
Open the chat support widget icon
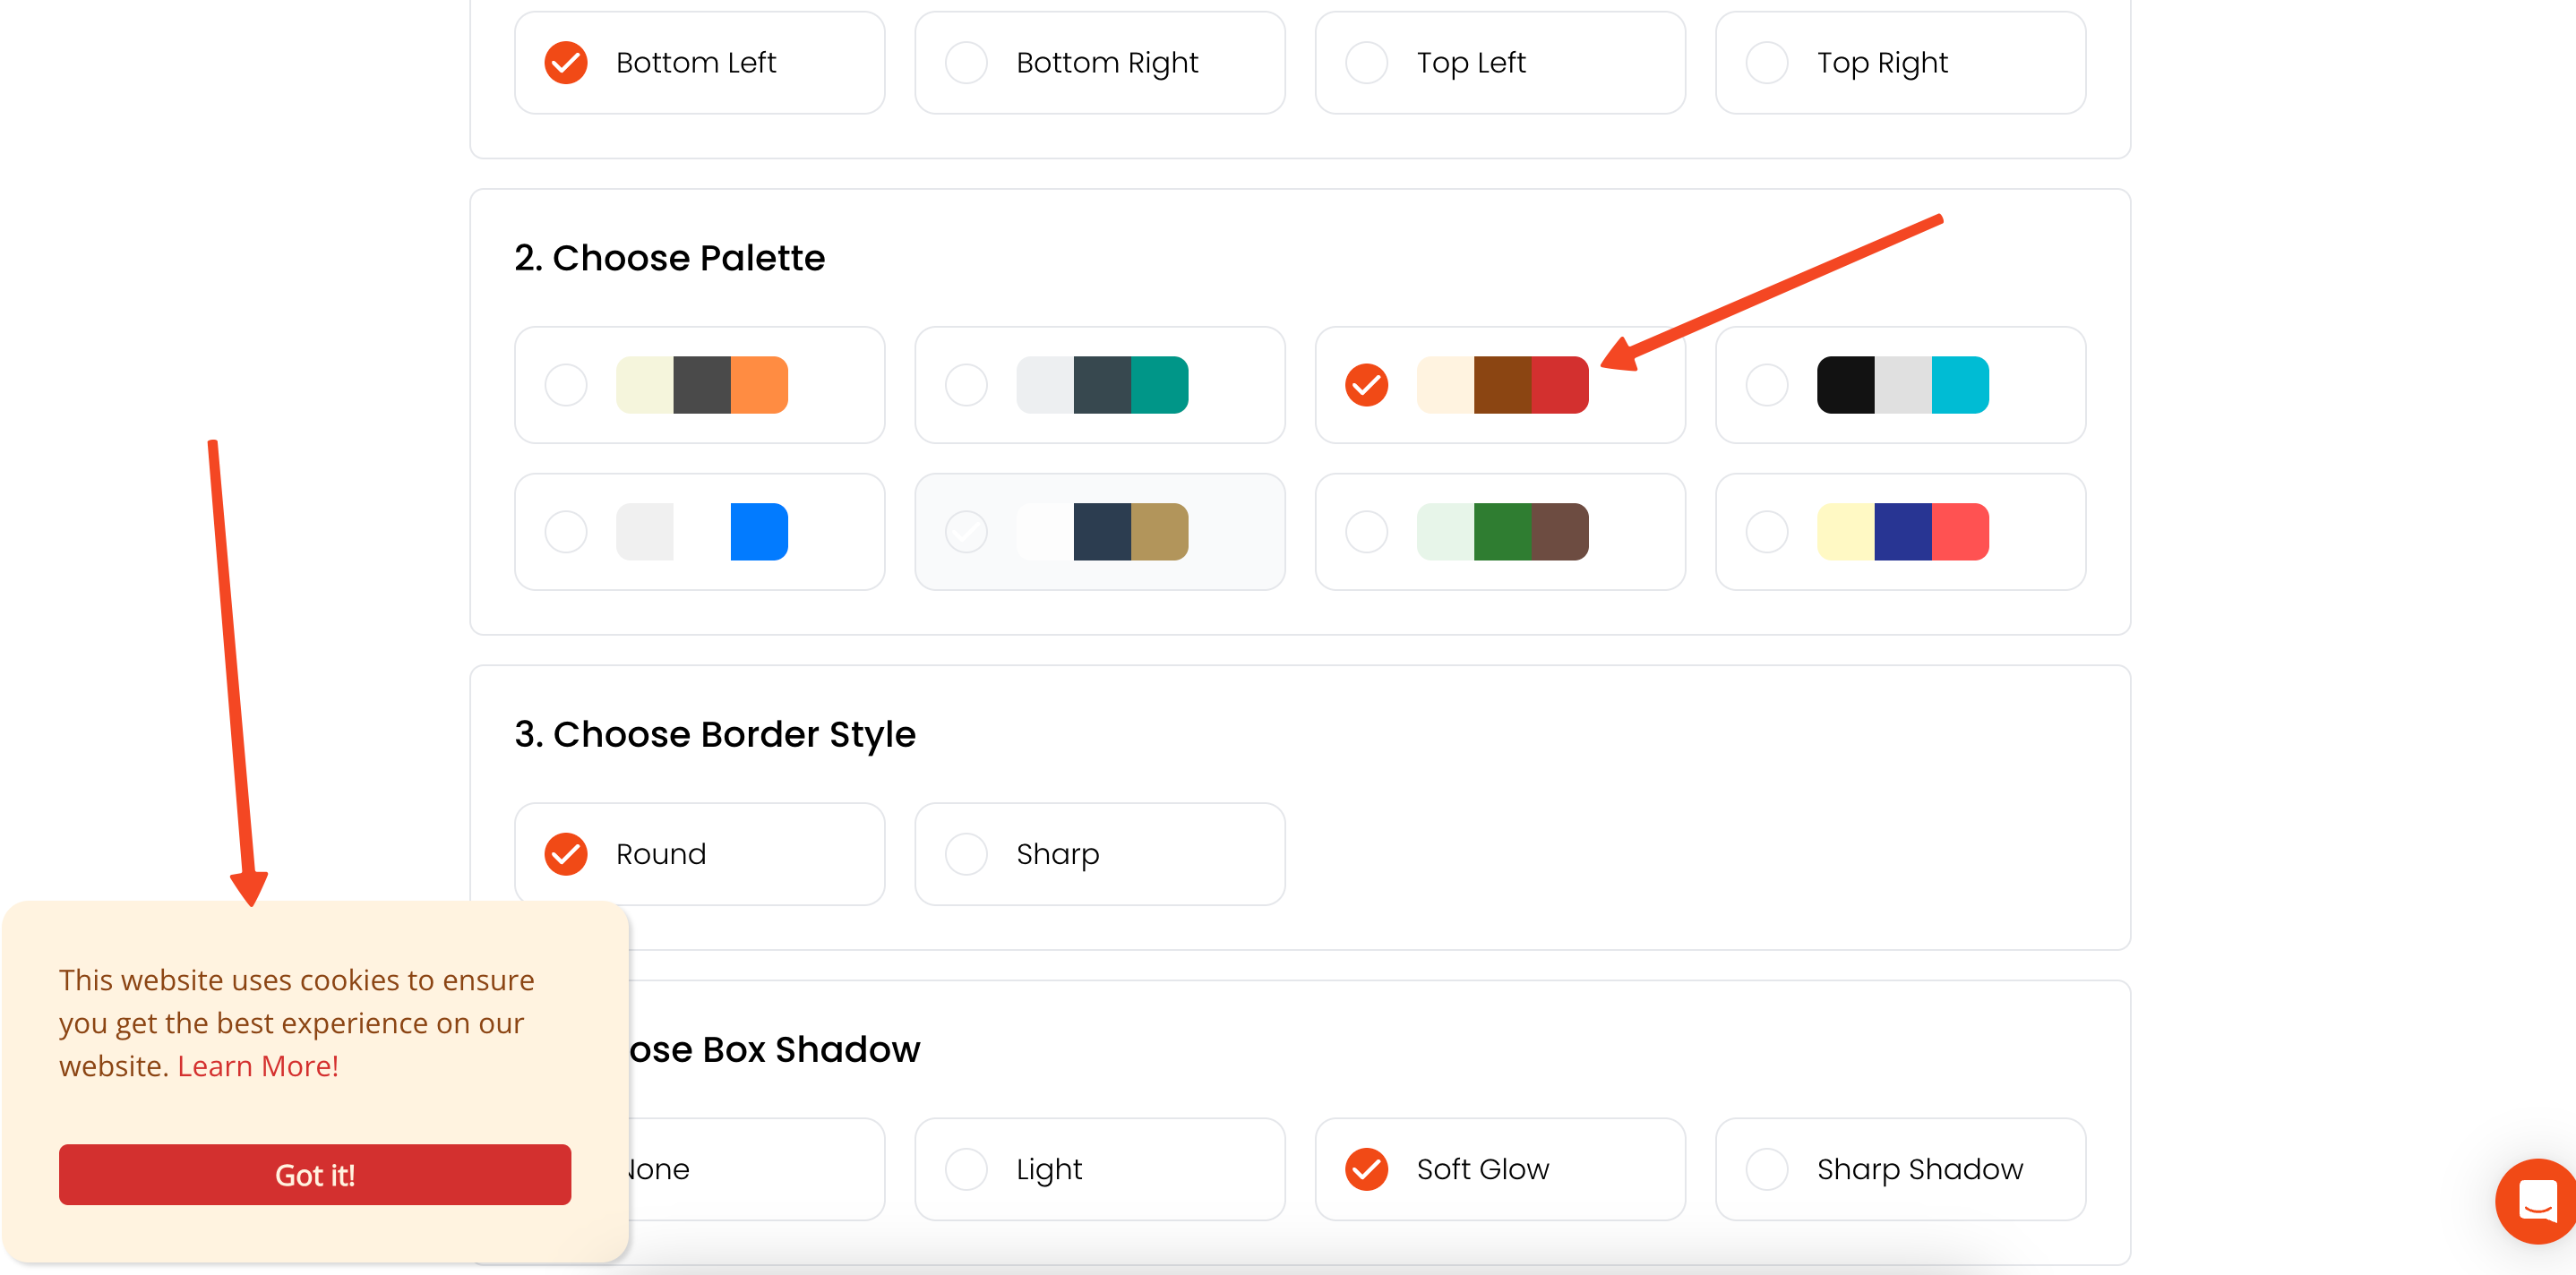[2535, 1200]
